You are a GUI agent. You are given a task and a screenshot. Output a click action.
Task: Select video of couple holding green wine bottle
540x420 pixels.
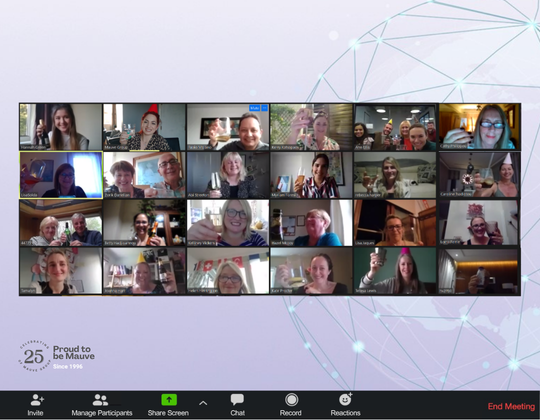(x=61, y=223)
